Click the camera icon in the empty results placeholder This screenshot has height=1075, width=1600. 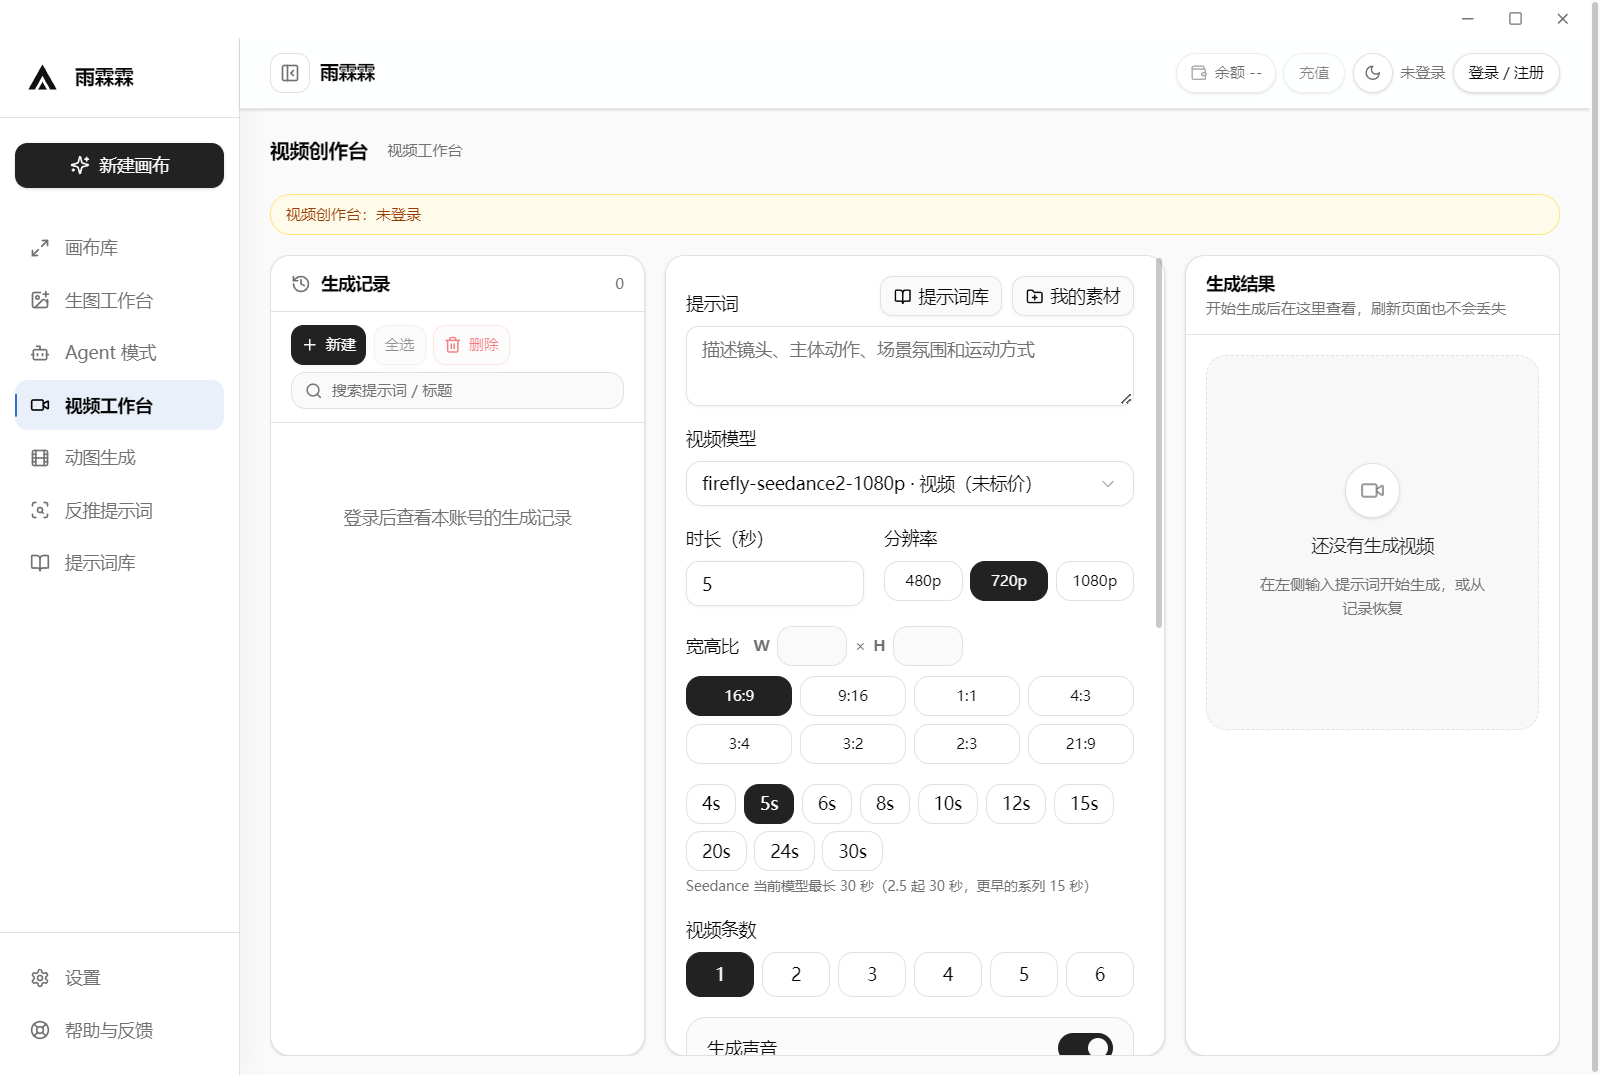coord(1372,490)
